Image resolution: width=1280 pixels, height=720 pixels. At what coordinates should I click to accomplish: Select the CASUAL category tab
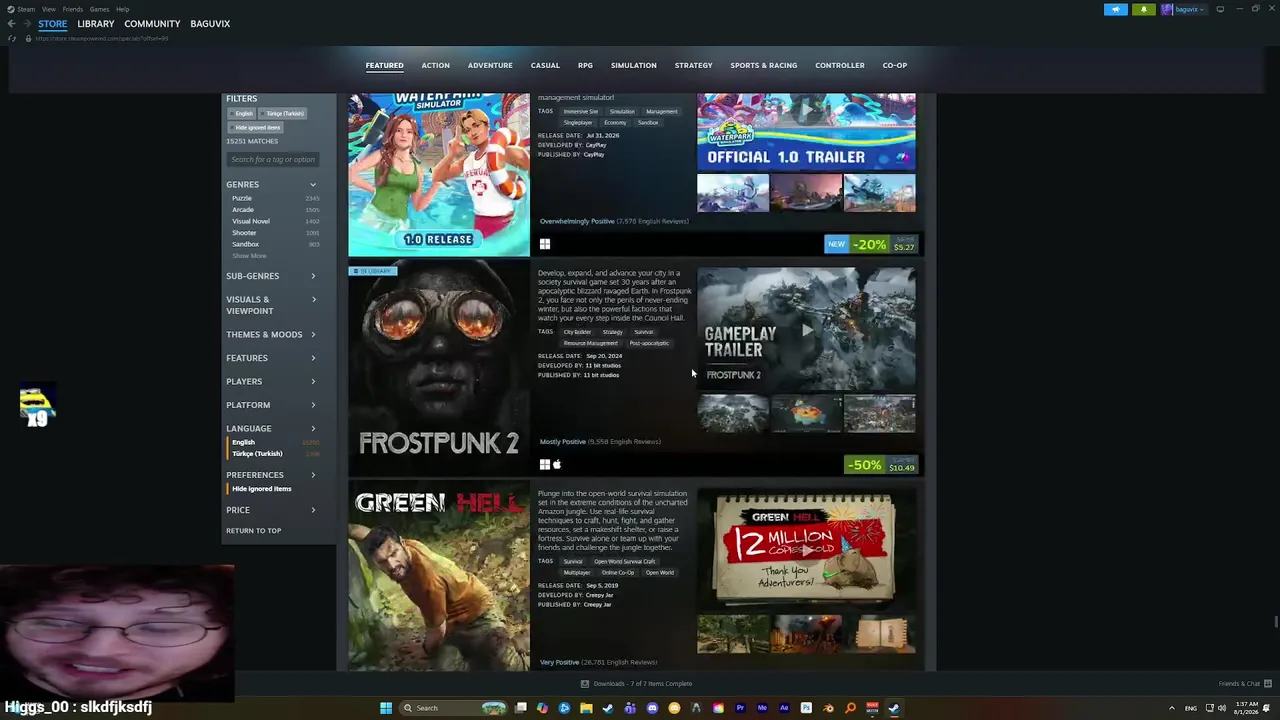(545, 65)
